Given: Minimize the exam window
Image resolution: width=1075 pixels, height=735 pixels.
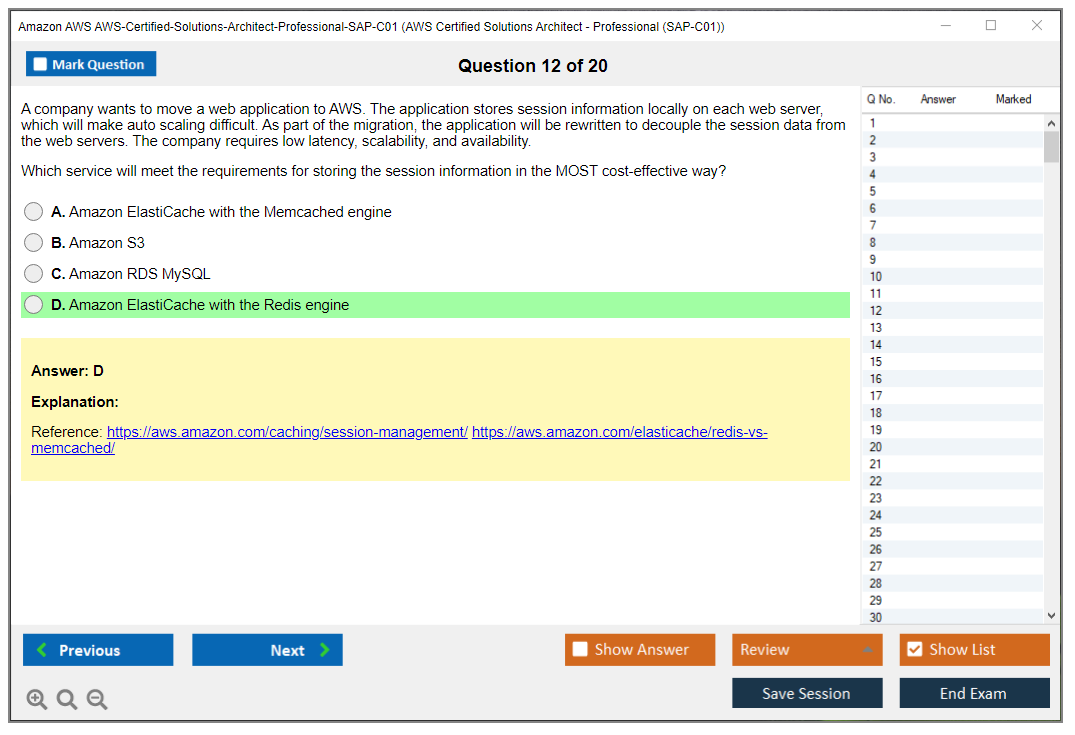Looking at the screenshot, I should (945, 26).
